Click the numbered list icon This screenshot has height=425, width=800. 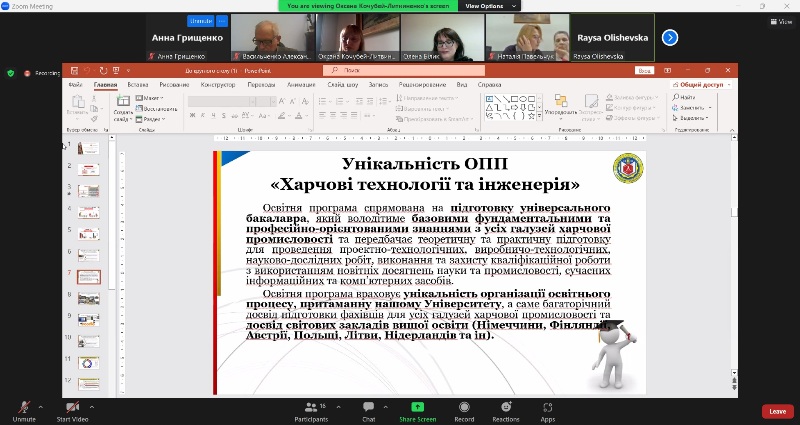tap(339, 102)
